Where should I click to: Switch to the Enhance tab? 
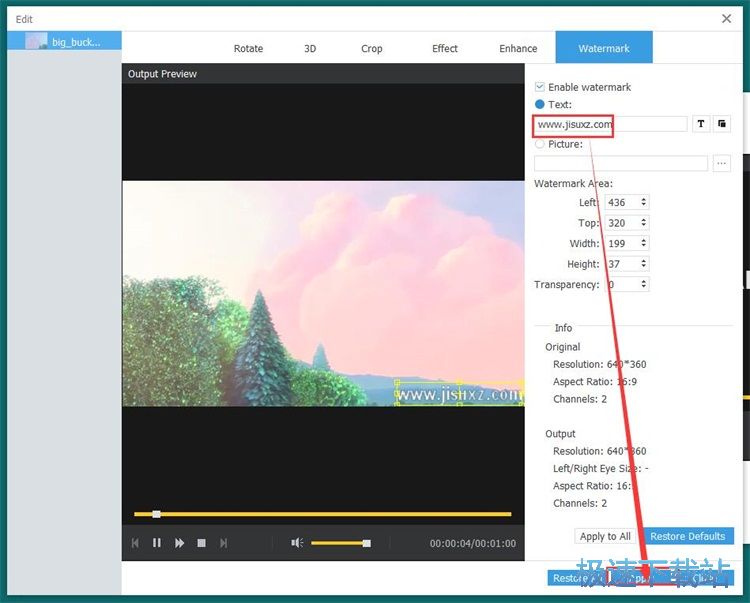tap(518, 48)
